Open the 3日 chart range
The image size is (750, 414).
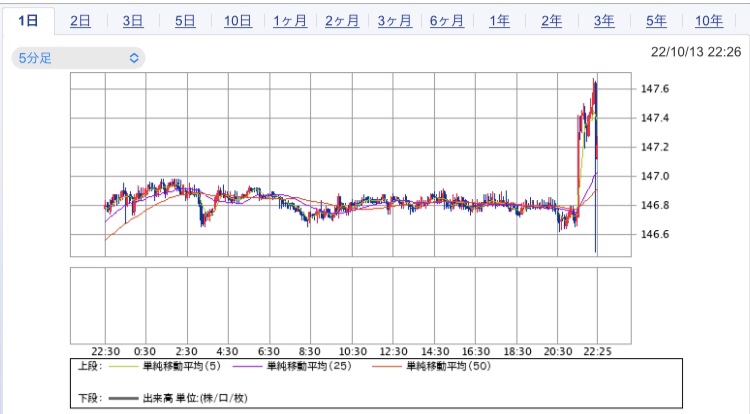pyautogui.click(x=133, y=21)
